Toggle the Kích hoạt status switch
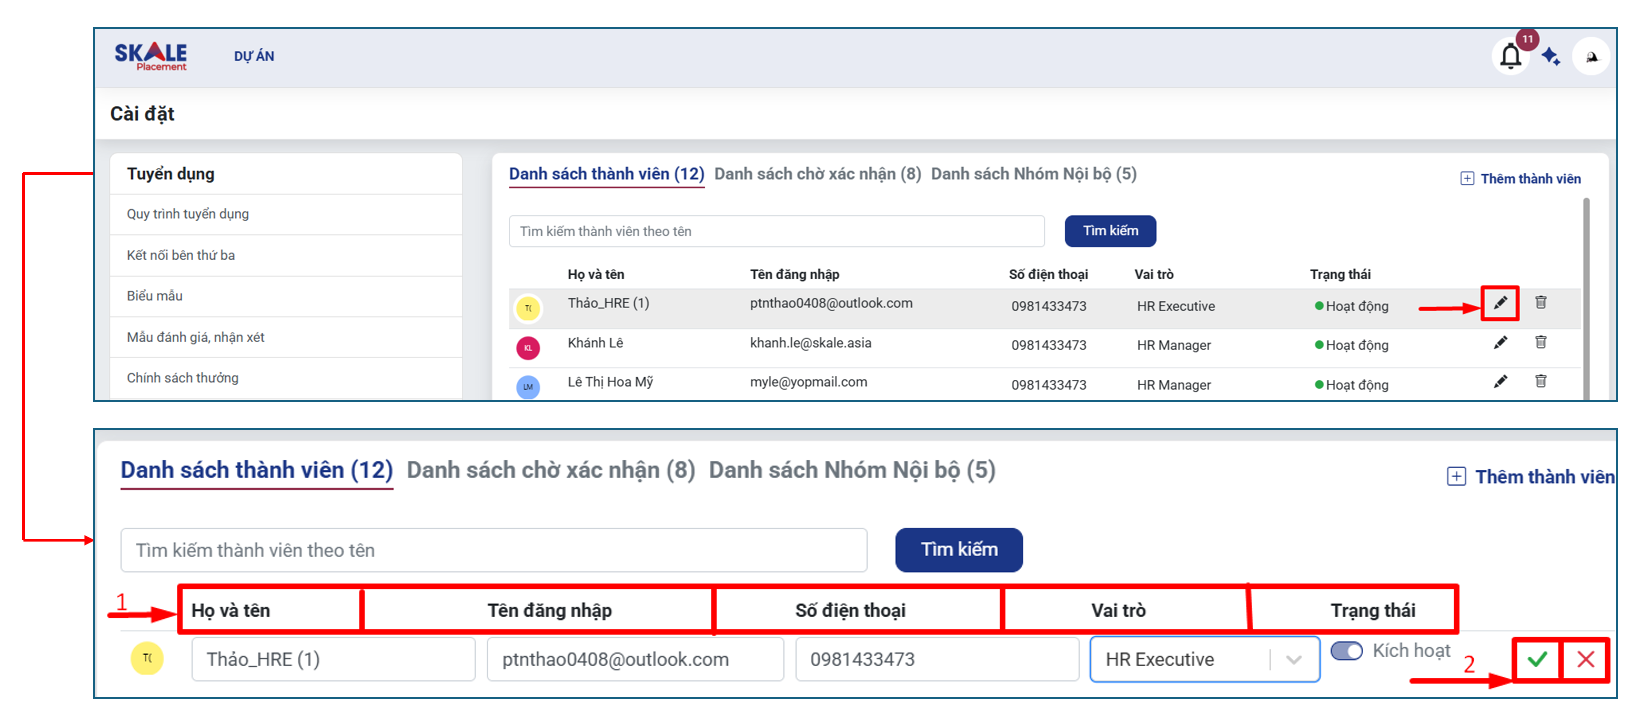 (1347, 651)
